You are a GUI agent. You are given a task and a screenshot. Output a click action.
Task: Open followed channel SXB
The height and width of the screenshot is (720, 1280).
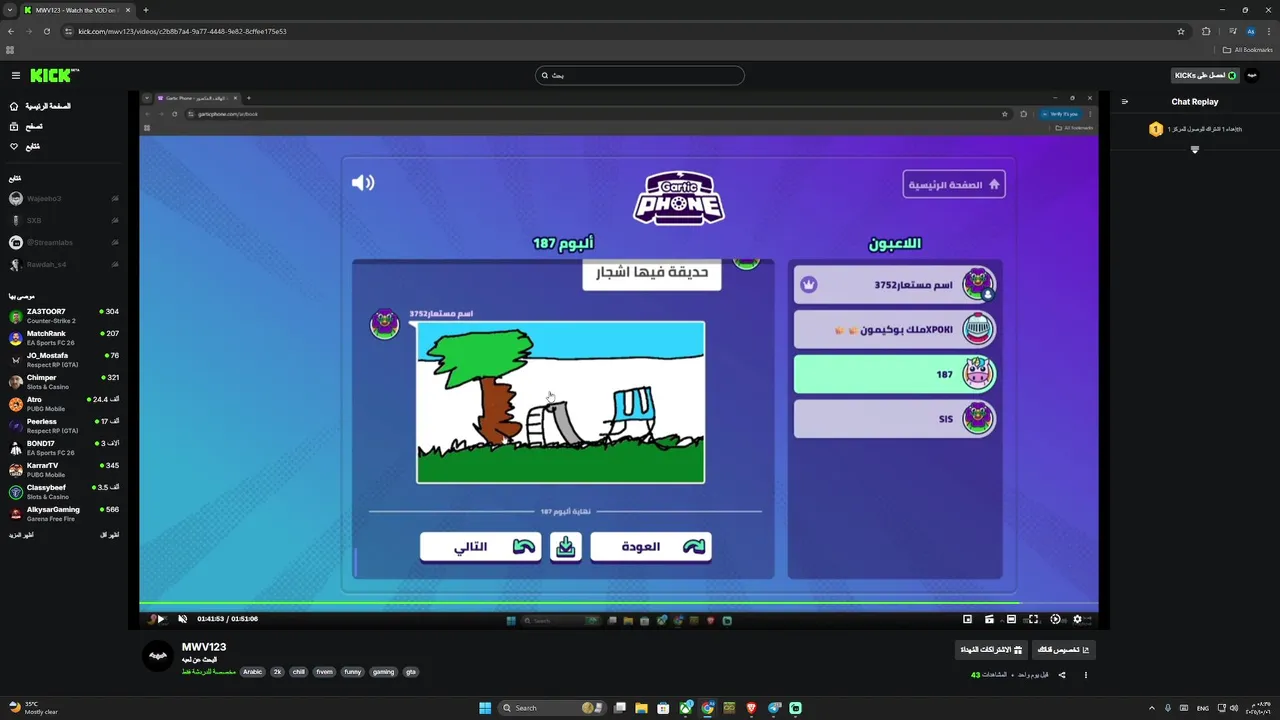pos(64,220)
